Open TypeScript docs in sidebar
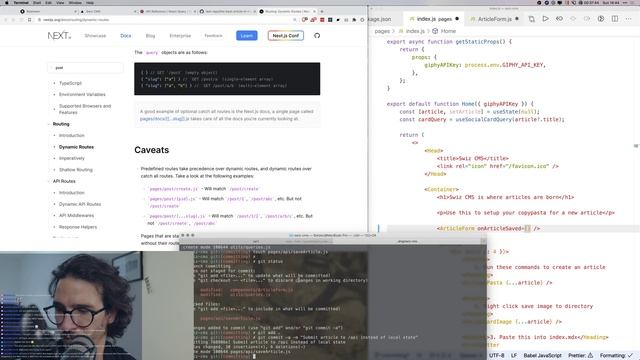The image size is (640, 360). tap(70, 83)
